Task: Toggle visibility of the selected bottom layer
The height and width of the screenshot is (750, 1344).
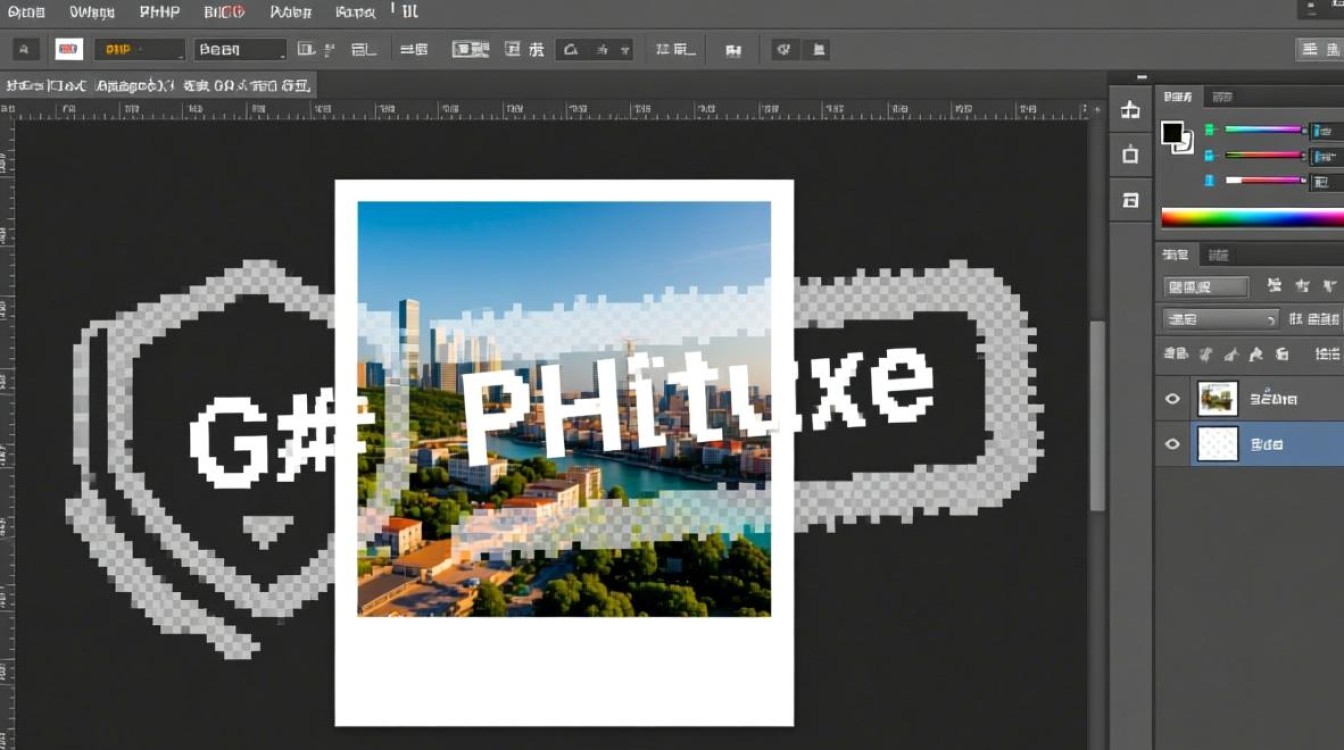Action: tap(1173, 444)
